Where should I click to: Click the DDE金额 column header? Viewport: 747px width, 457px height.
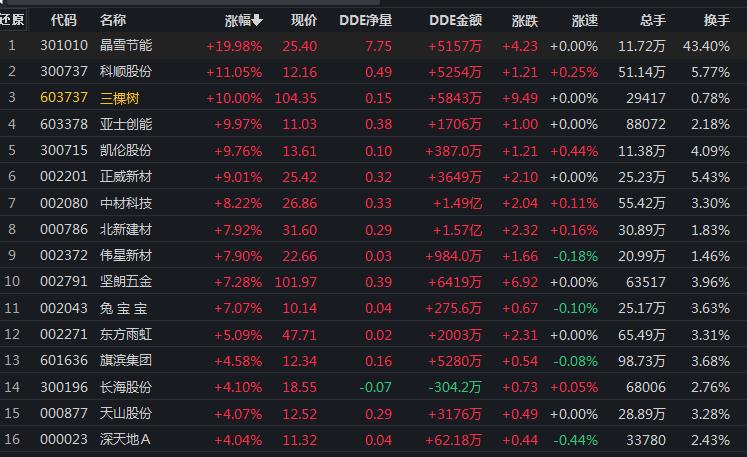(455, 20)
